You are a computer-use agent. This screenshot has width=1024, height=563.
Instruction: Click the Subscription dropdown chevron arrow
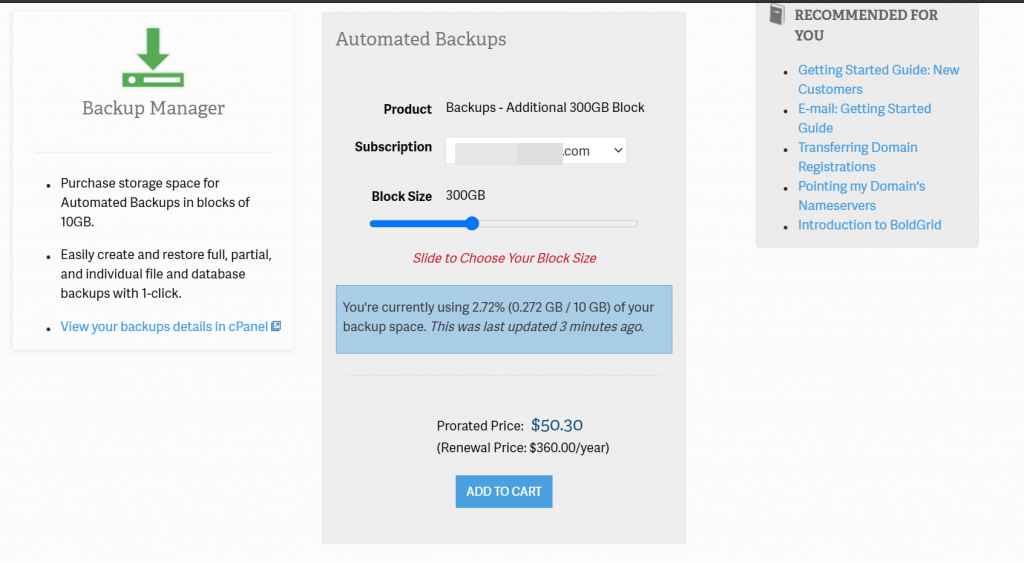618,150
